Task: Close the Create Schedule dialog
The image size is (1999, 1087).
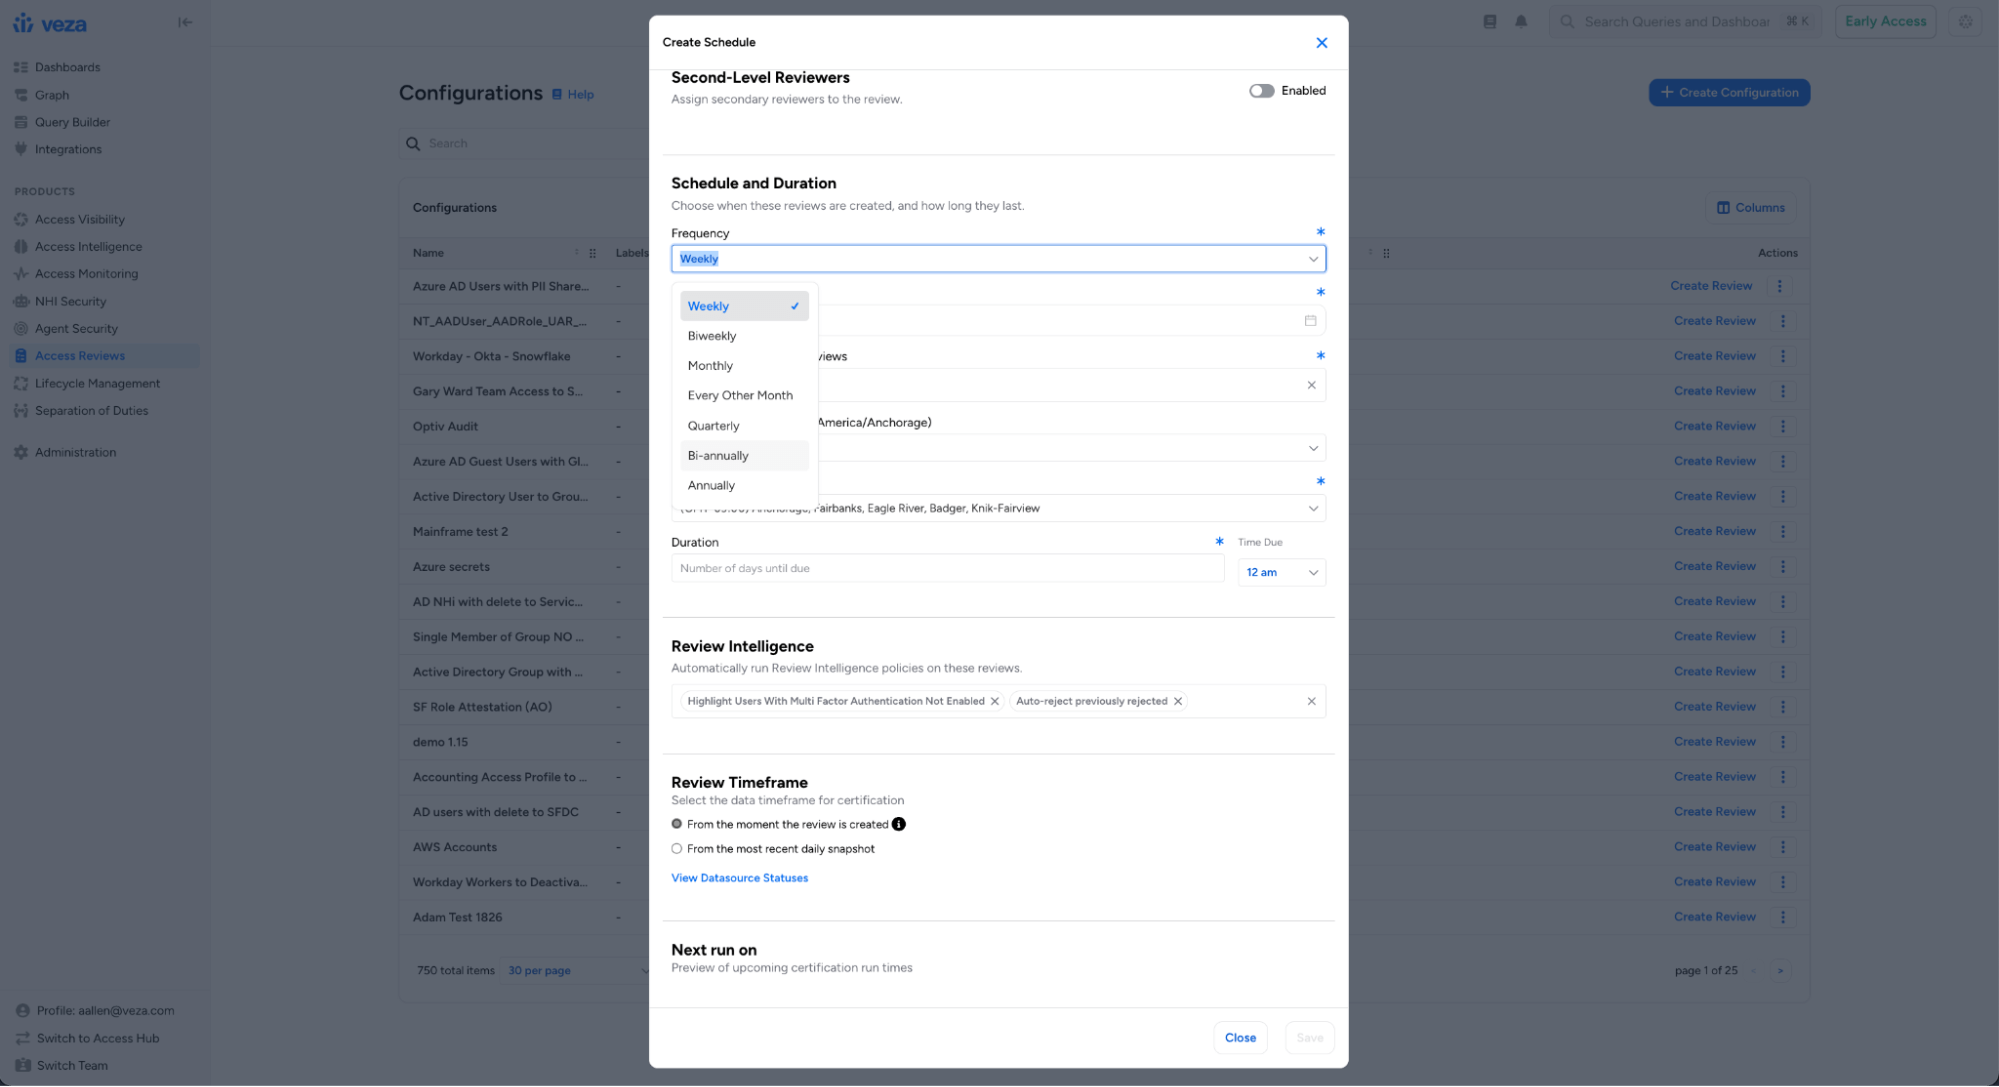Action: click(x=1321, y=42)
